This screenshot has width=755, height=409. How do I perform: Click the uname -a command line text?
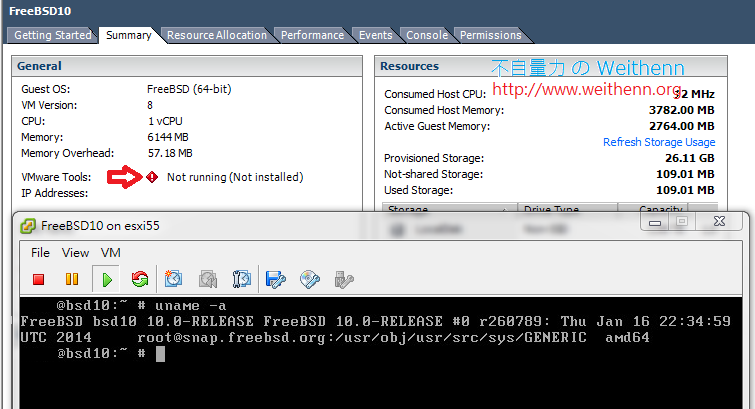coord(190,305)
